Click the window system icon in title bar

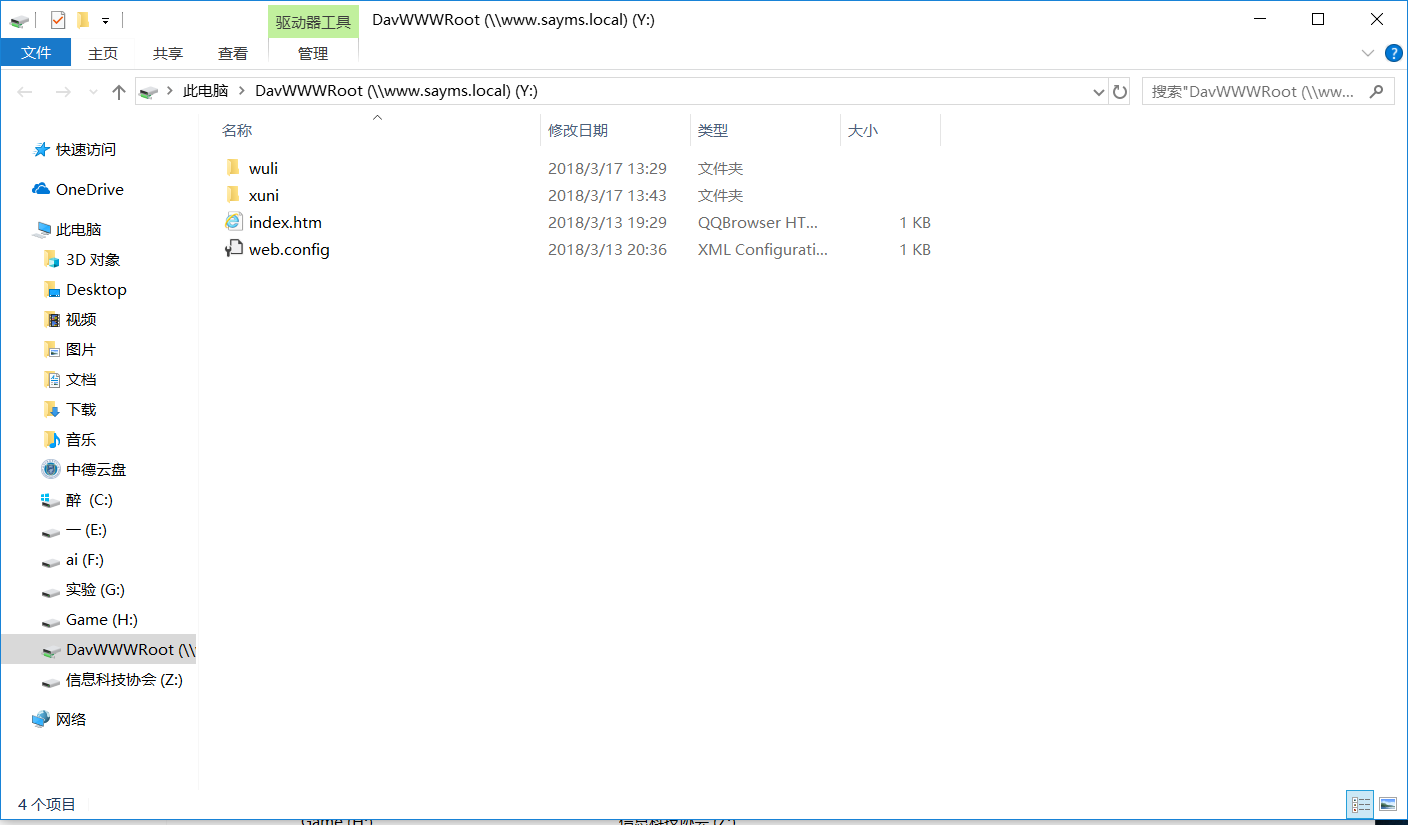pyautogui.click(x=19, y=20)
